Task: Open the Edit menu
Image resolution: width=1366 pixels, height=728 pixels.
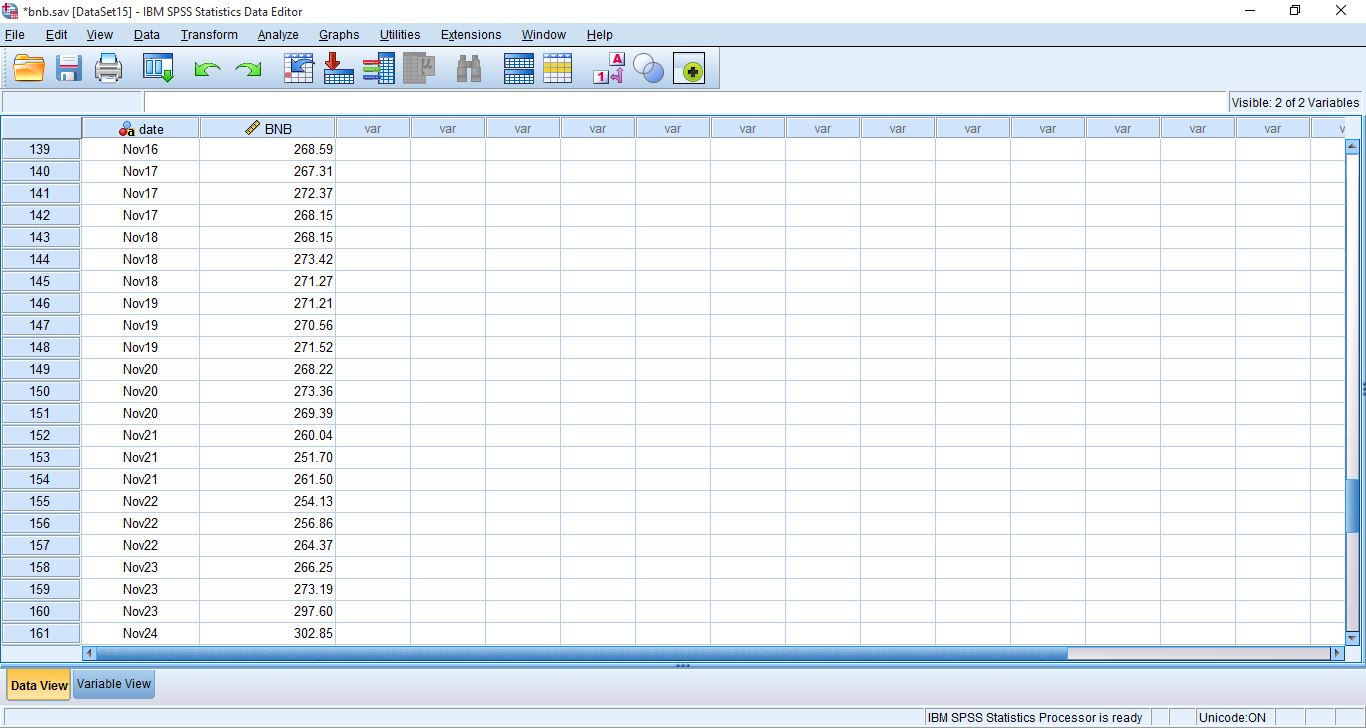Action: [57, 35]
